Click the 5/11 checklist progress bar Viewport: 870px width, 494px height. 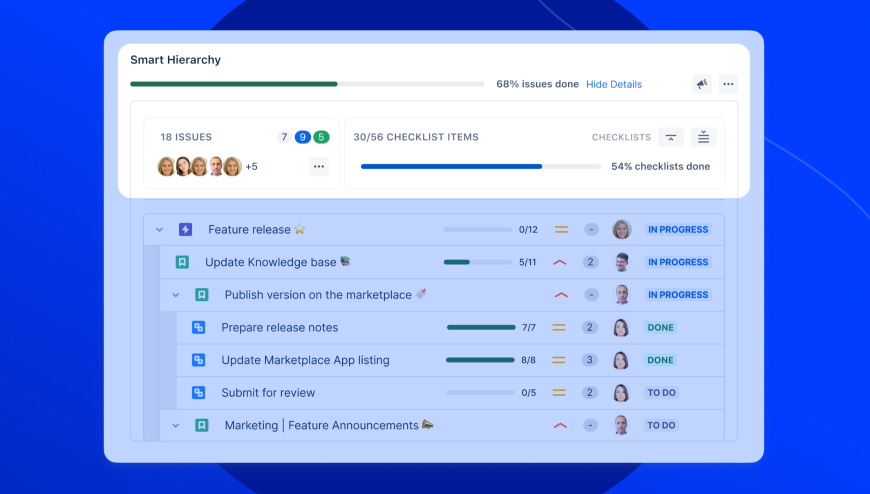click(x=478, y=262)
